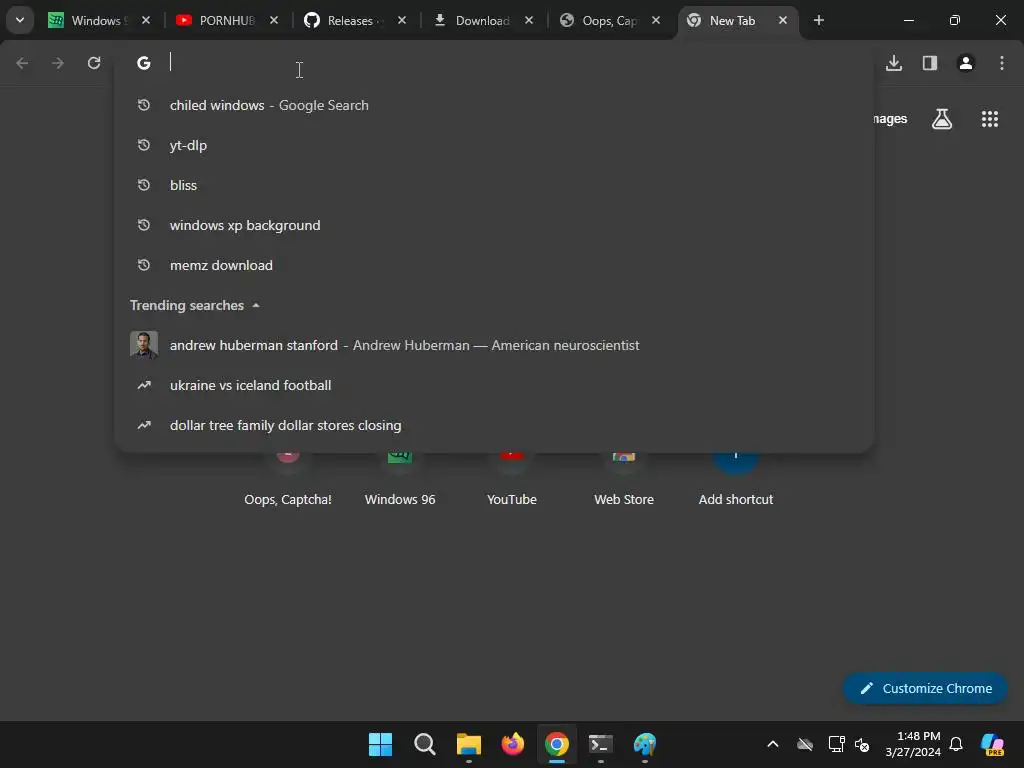
Task: Switch to the Download tab
Action: click(483, 20)
